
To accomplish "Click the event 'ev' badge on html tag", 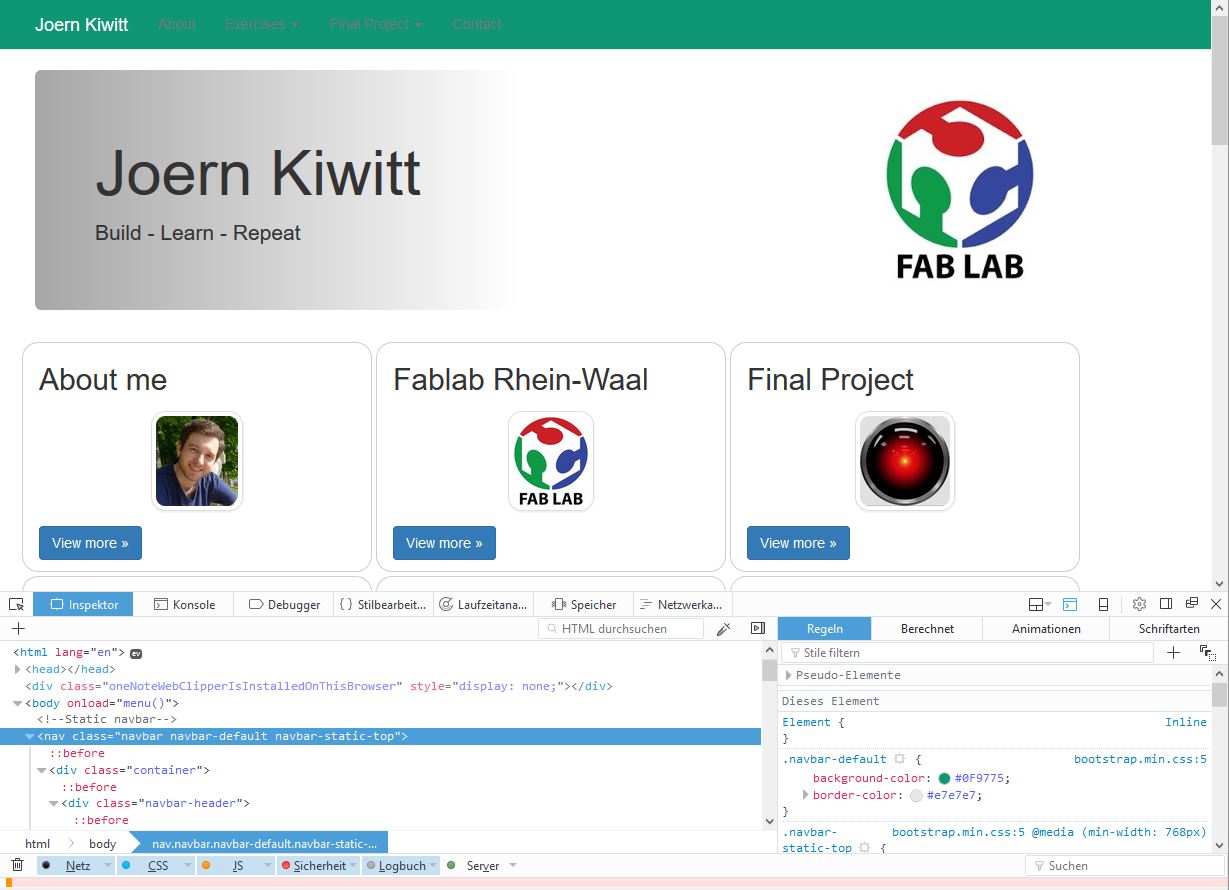I will pyautogui.click(x=137, y=653).
